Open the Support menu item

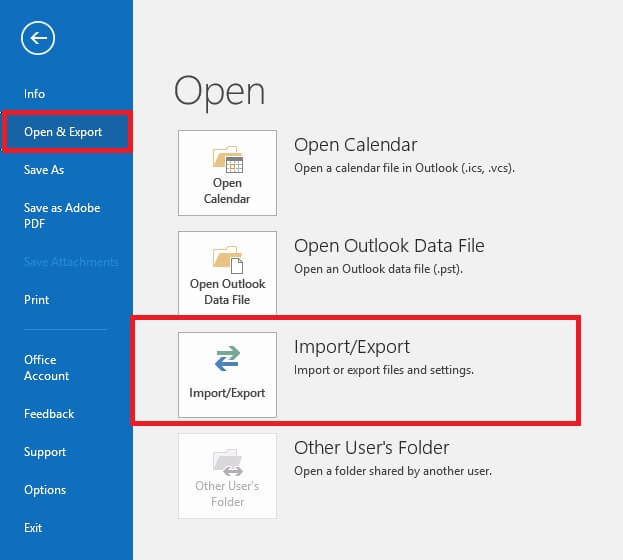(45, 452)
